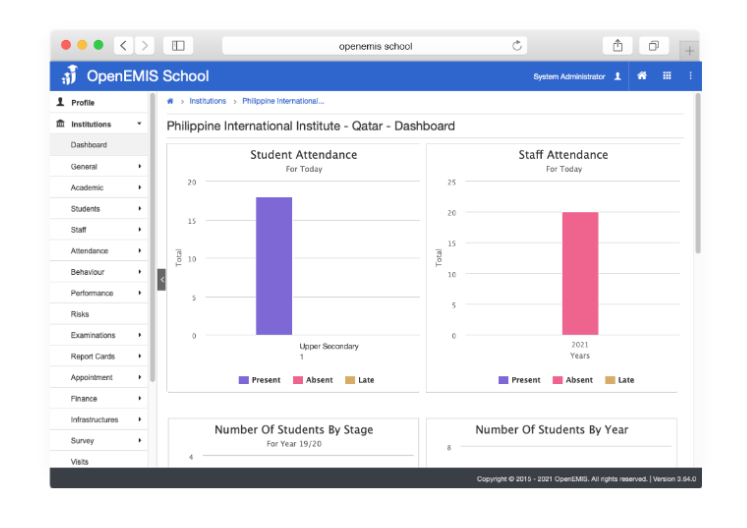The width and height of the screenshot is (747, 528).
Task: Go back with the browser back arrow
Action: 123,46
